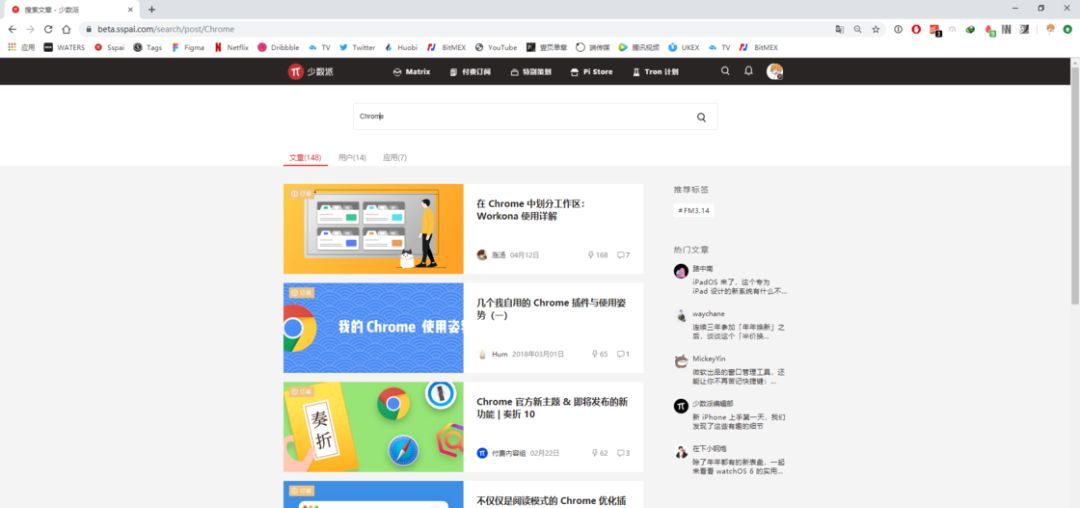
Task: Click the like count 168 on Workona article
Action: [598, 255]
